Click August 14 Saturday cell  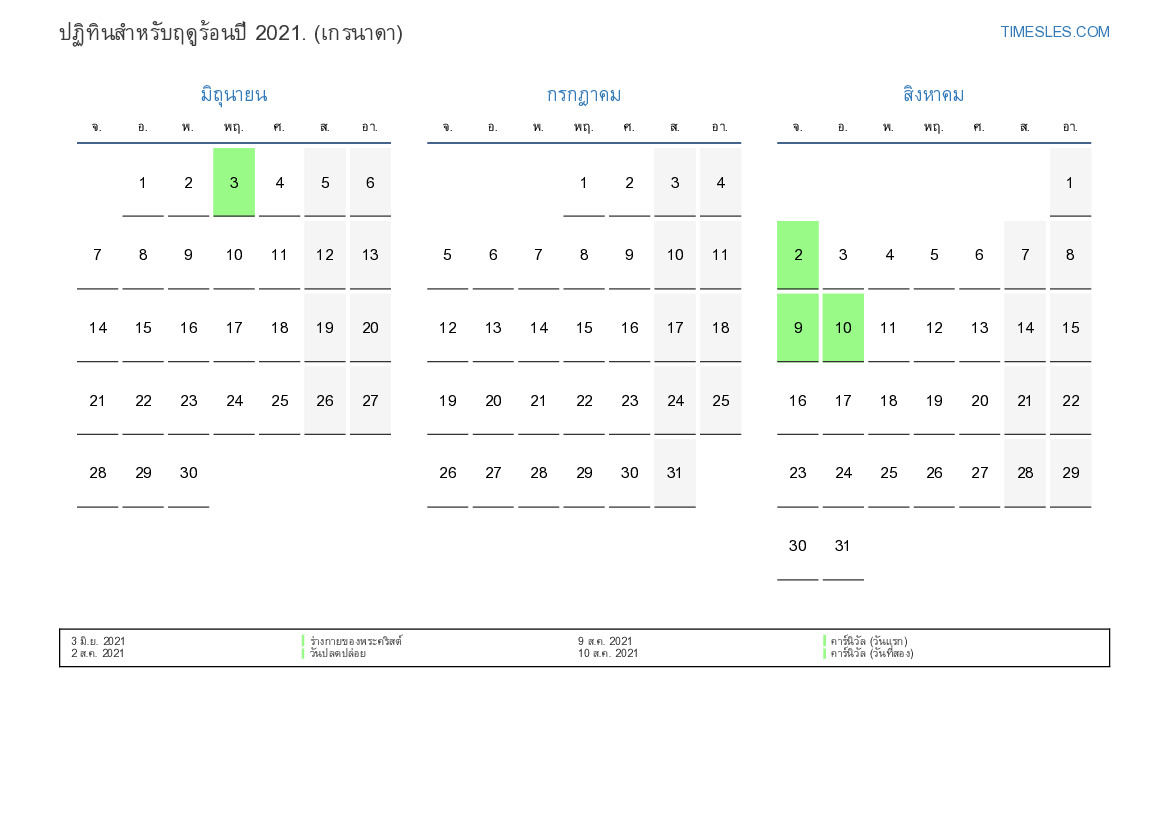click(1025, 328)
